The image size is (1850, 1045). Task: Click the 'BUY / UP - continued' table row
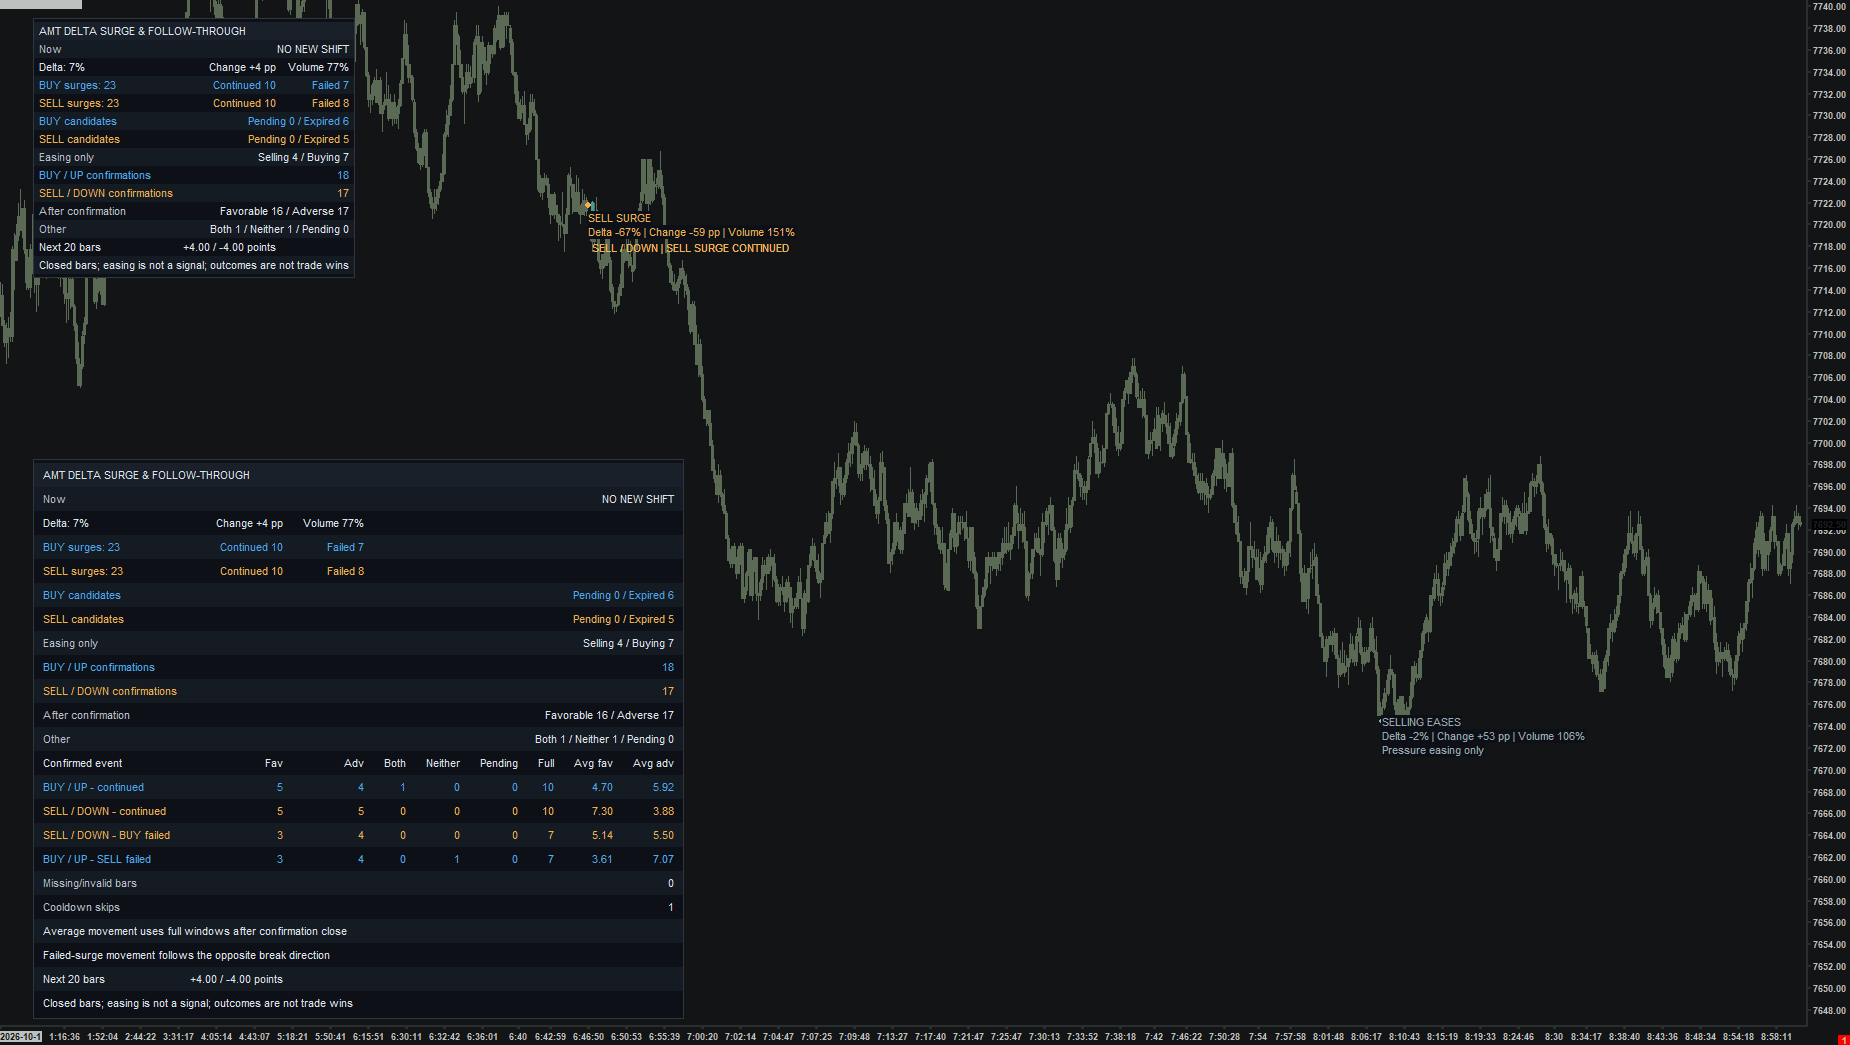pos(358,787)
